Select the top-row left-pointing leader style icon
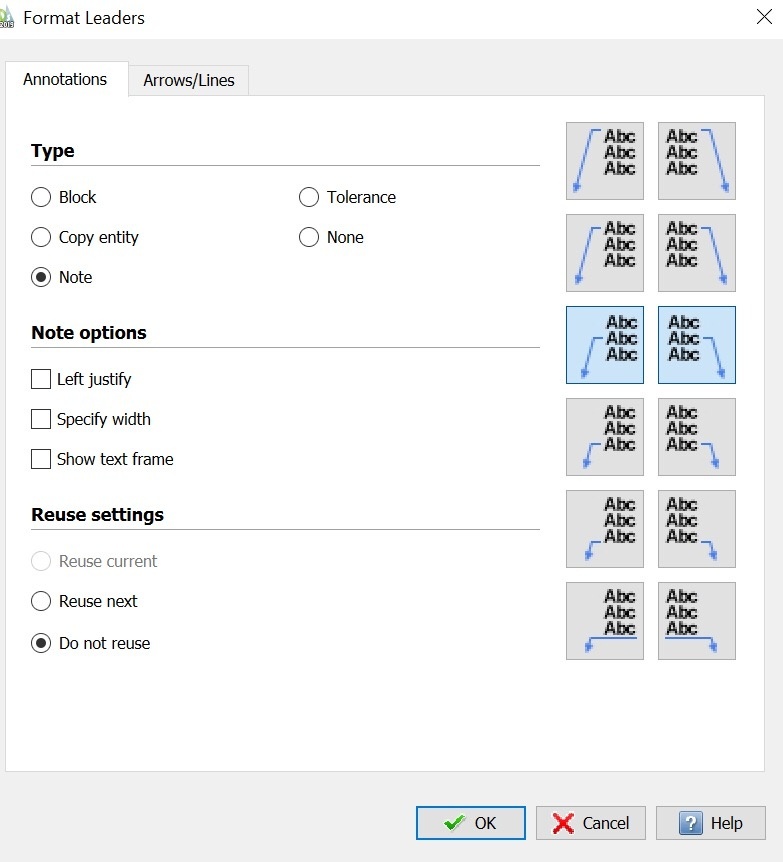Image resolution: width=783 pixels, height=862 pixels. [x=605, y=161]
